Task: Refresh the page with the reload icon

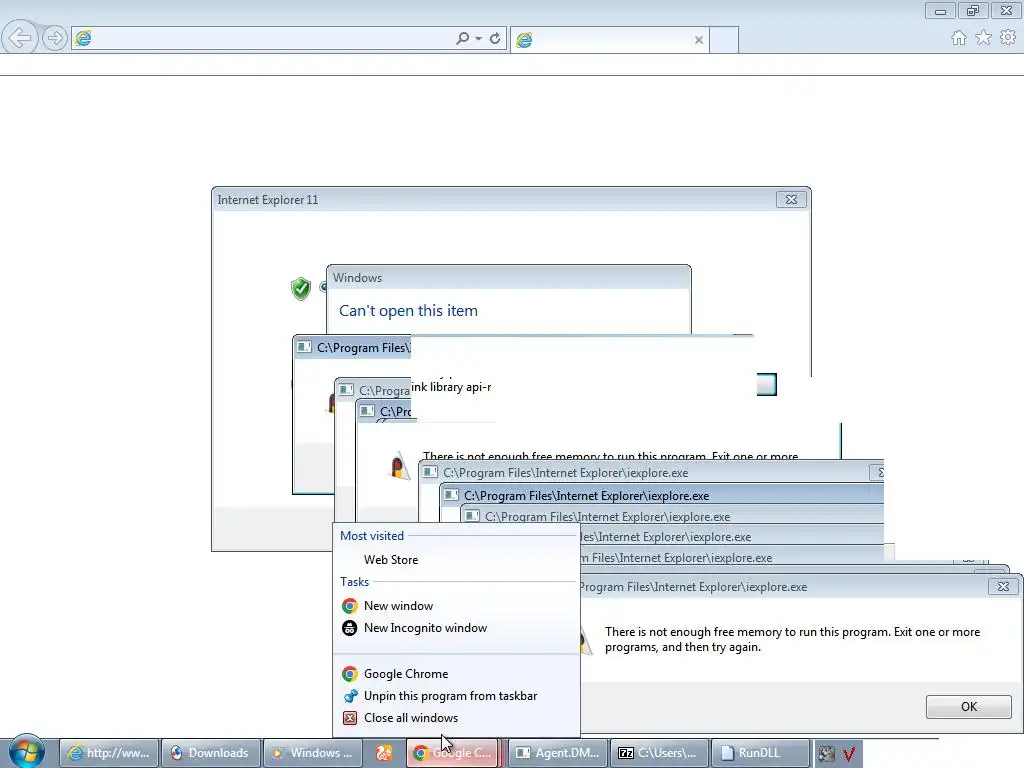Action: tap(495, 39)
